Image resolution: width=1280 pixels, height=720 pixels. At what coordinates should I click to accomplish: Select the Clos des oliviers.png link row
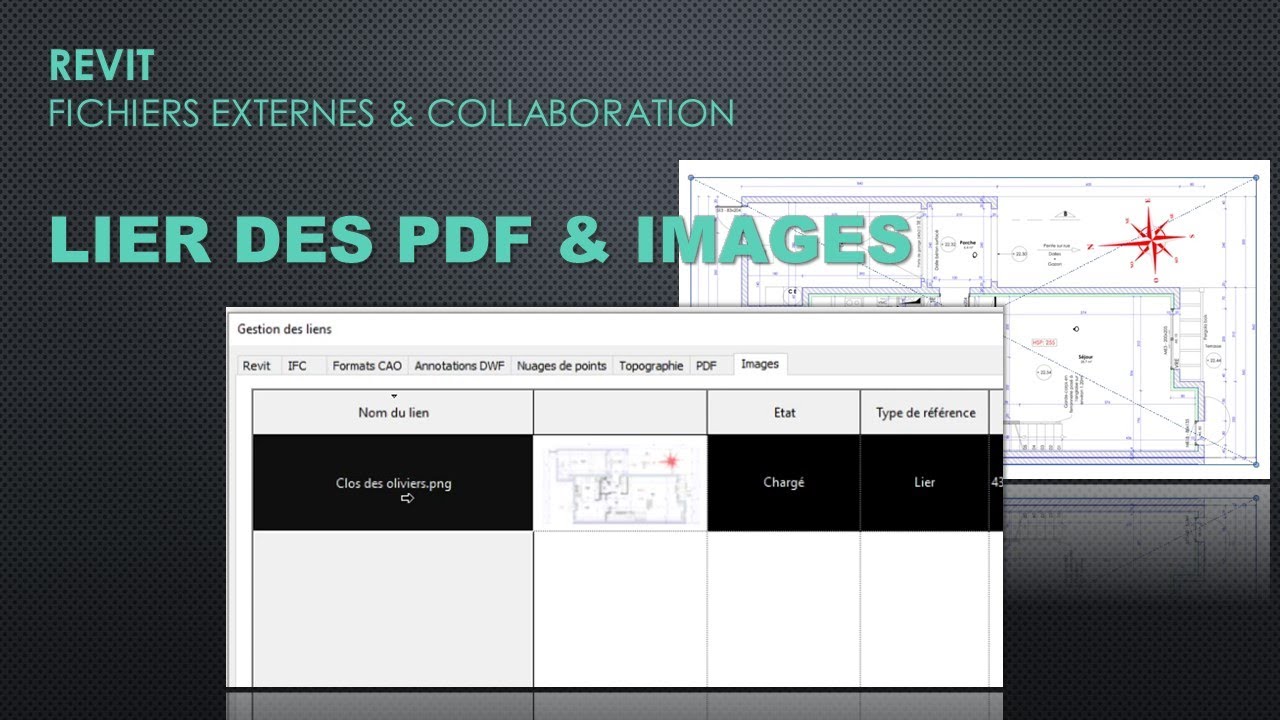pos(627,482)
